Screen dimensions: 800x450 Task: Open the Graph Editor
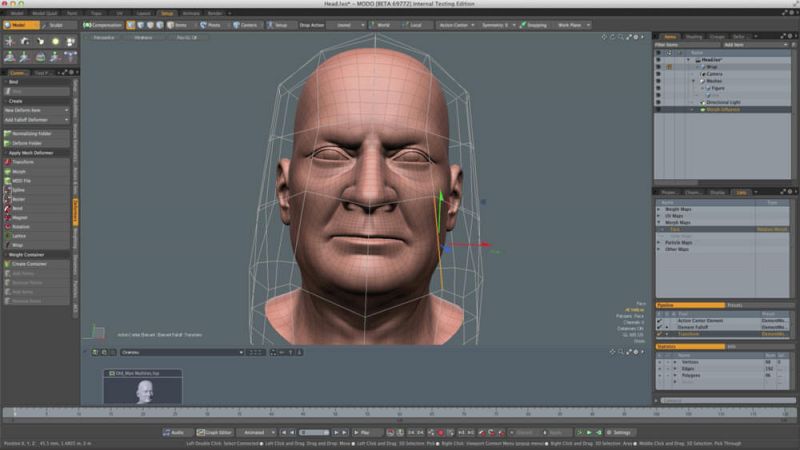coord(215,432)
